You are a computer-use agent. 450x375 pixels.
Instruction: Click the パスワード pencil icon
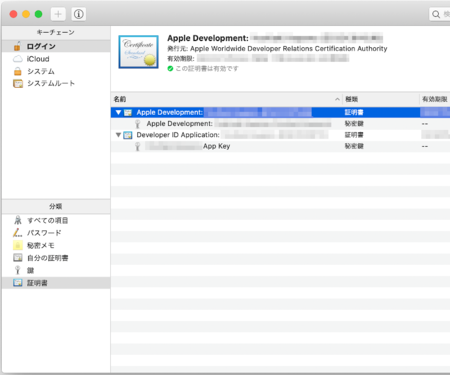point(18,233)
